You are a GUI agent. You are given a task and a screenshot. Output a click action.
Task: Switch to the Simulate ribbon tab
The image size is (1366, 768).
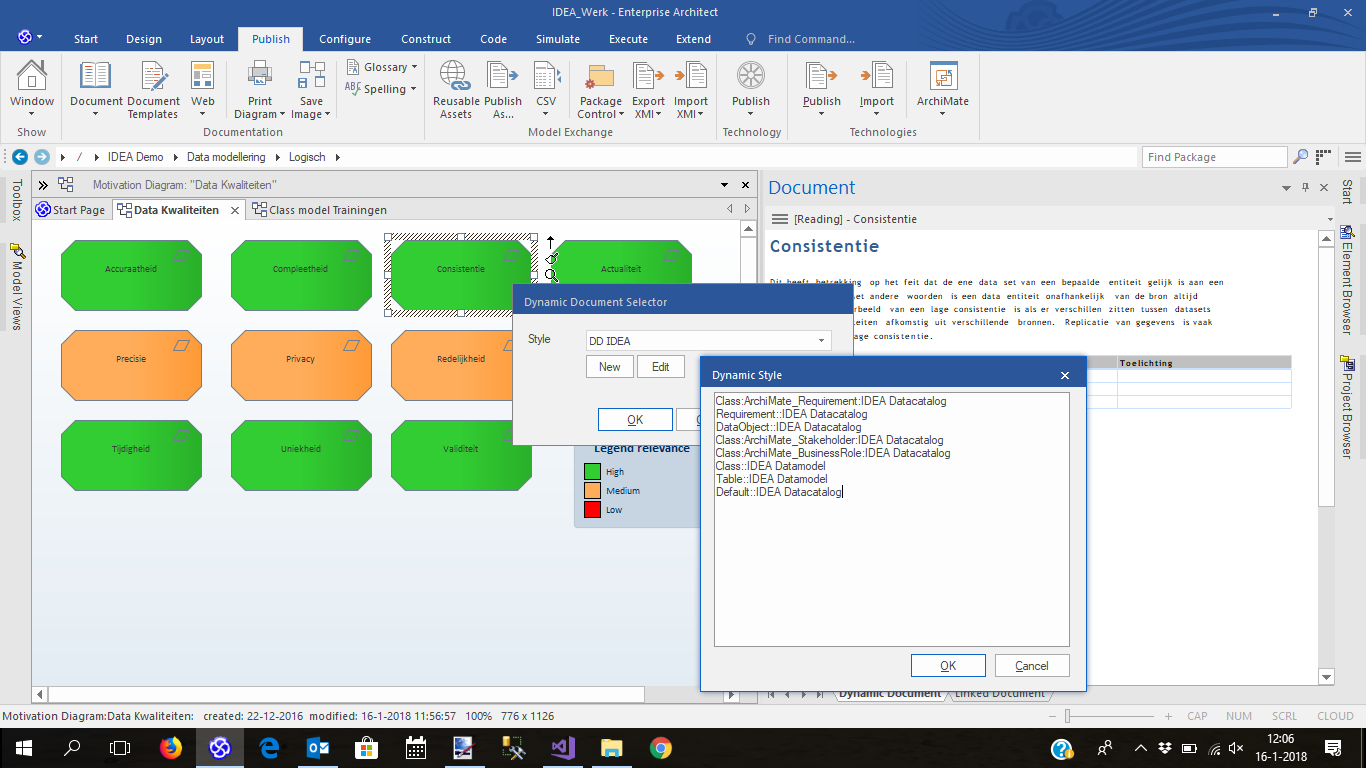(x=558, y=39)
